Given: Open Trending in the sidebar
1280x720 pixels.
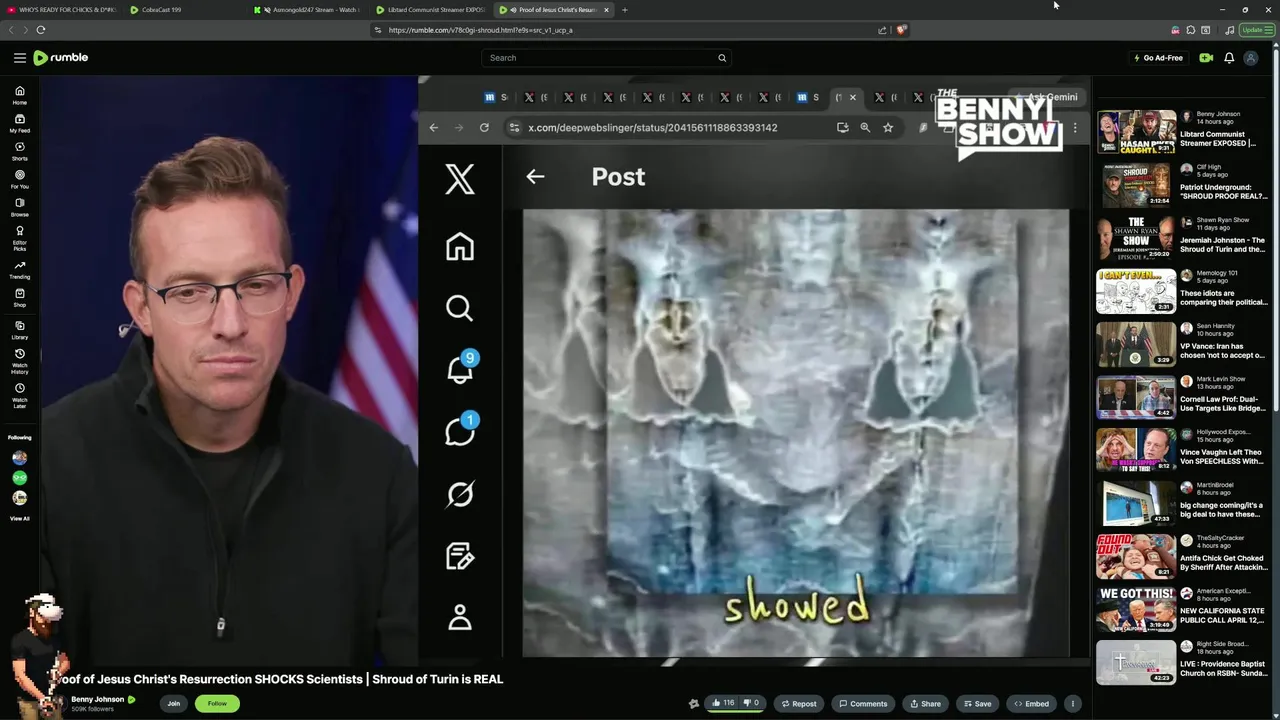Looking at the screenshot, I should click(x=19, y=269).
